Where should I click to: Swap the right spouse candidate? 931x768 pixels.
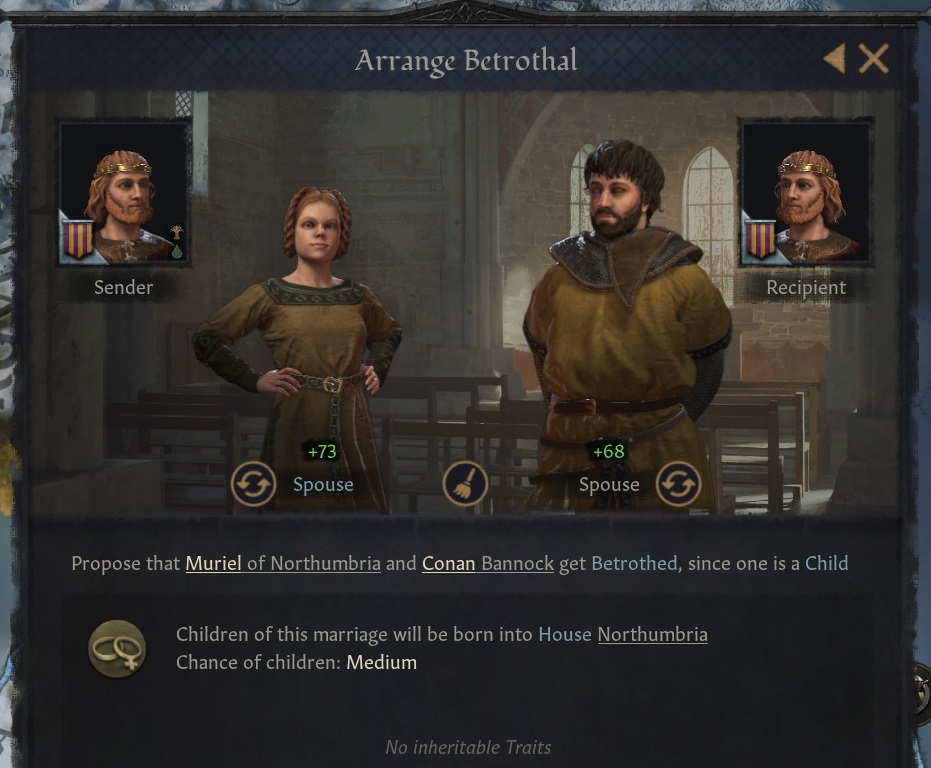(679, 484)
